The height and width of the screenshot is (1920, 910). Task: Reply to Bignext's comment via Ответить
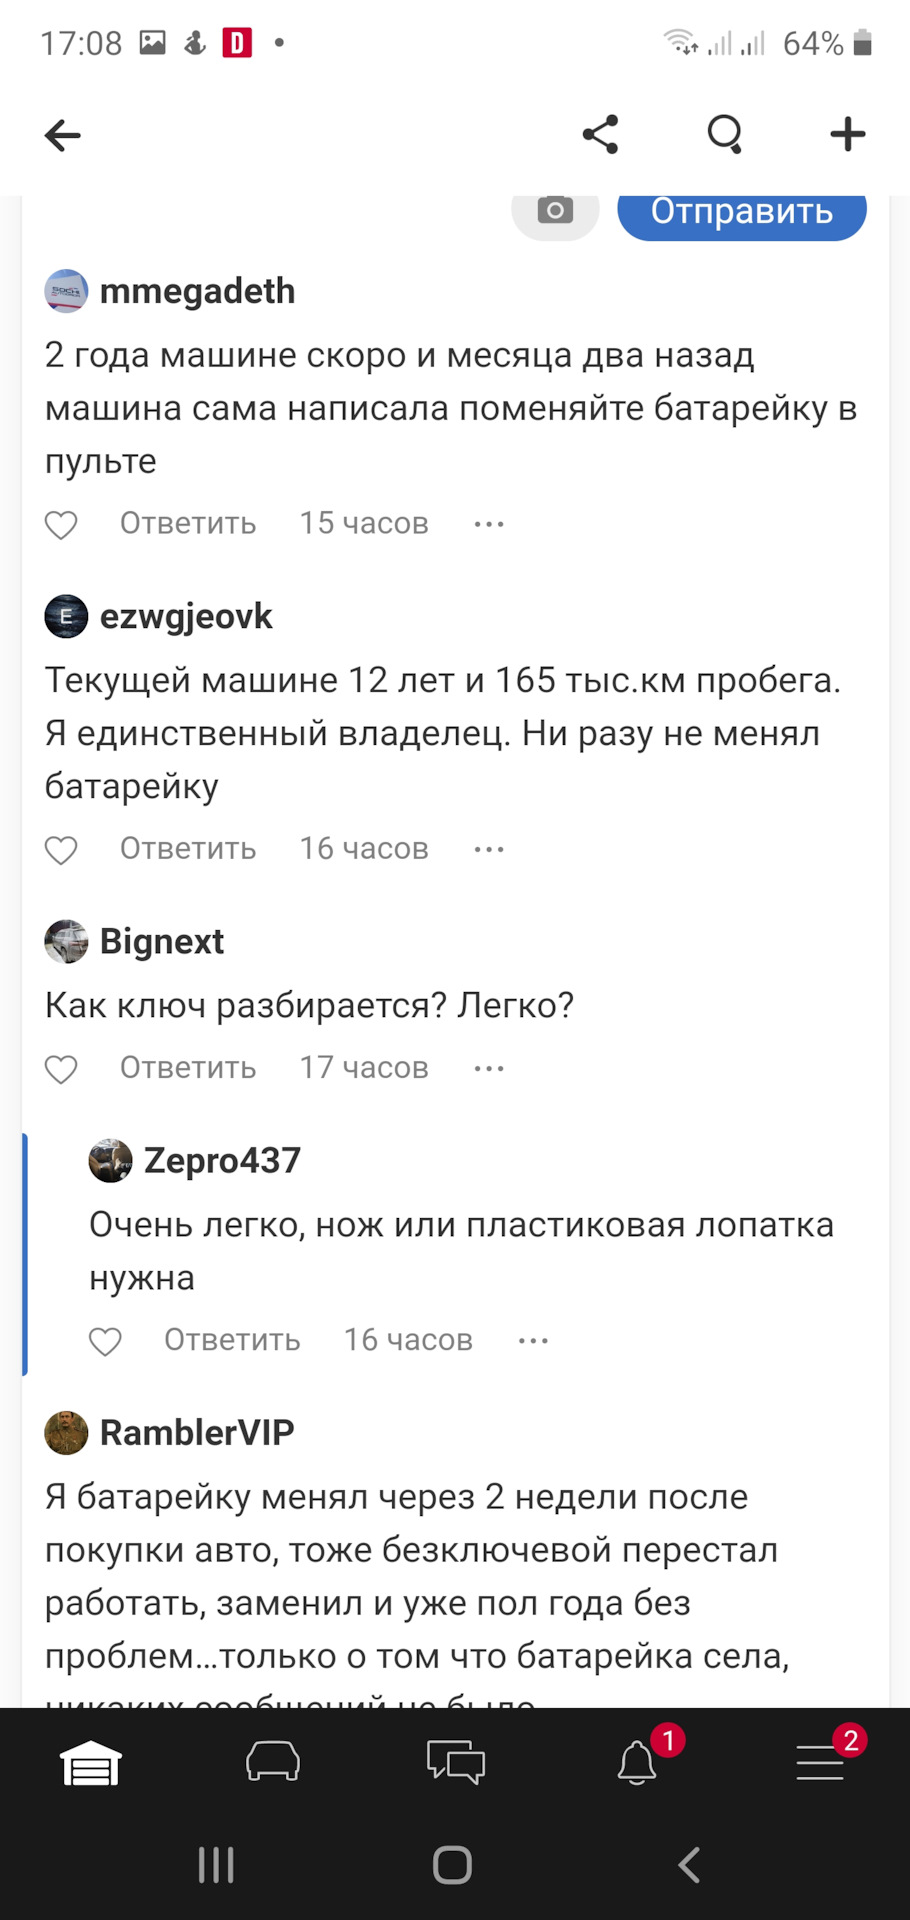(x=188, y=1068)
